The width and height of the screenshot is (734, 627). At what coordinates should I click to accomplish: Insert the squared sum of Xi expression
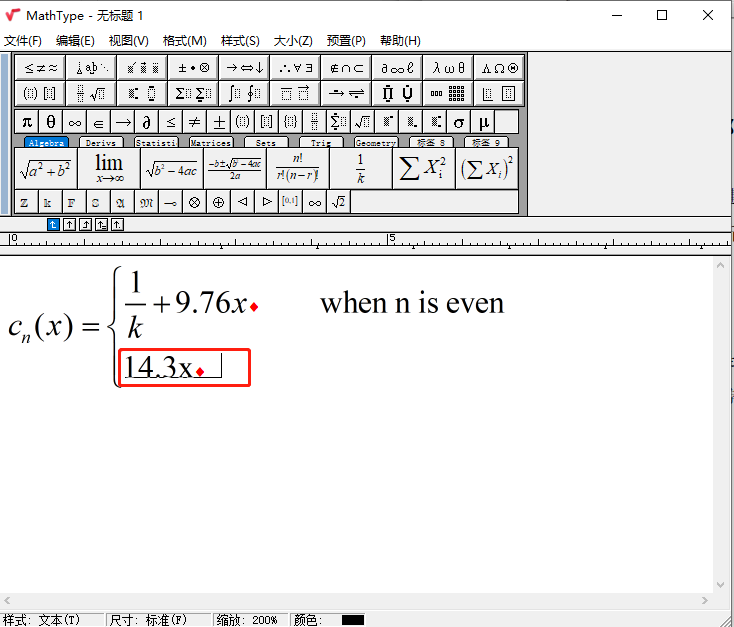tap(487, 169)
